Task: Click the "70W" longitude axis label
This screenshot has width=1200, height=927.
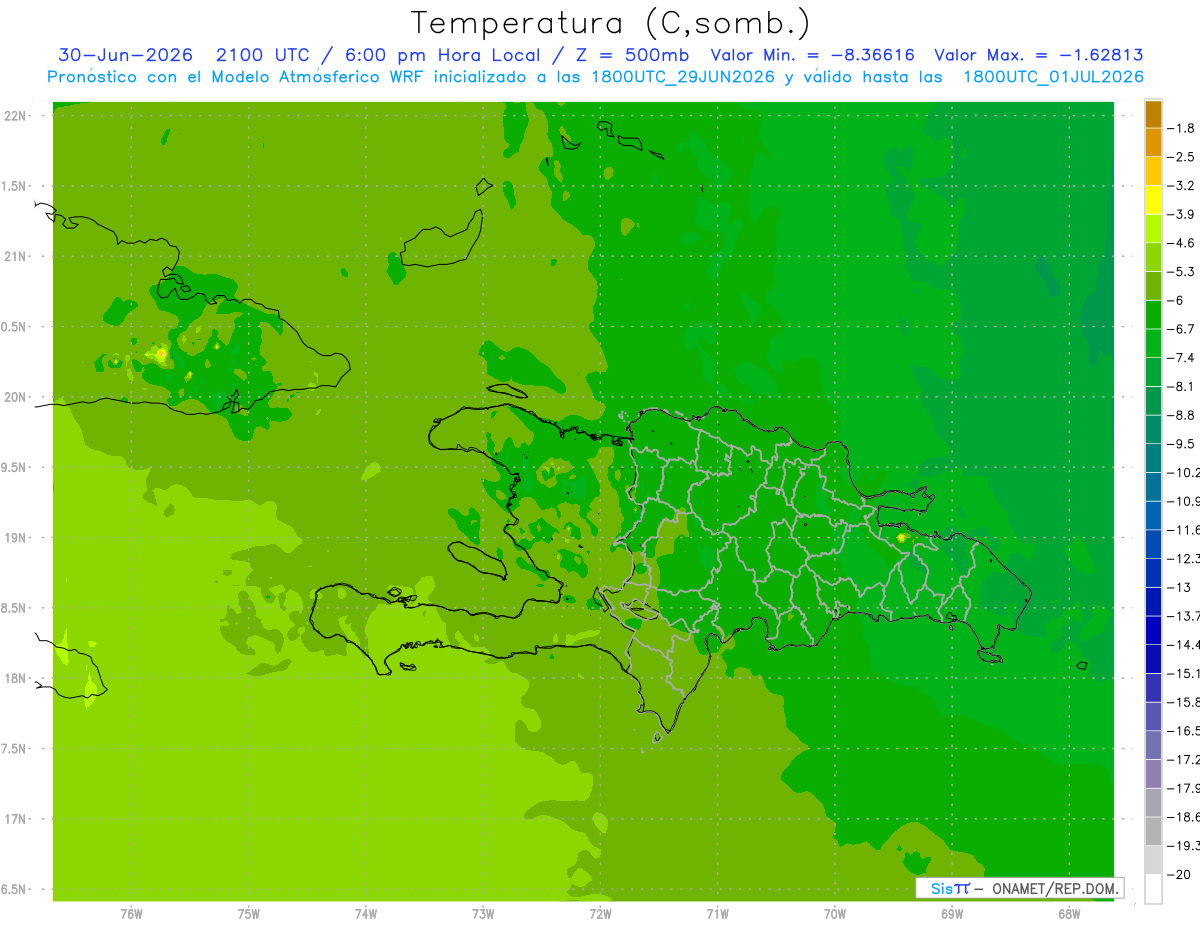Action: 835,913
